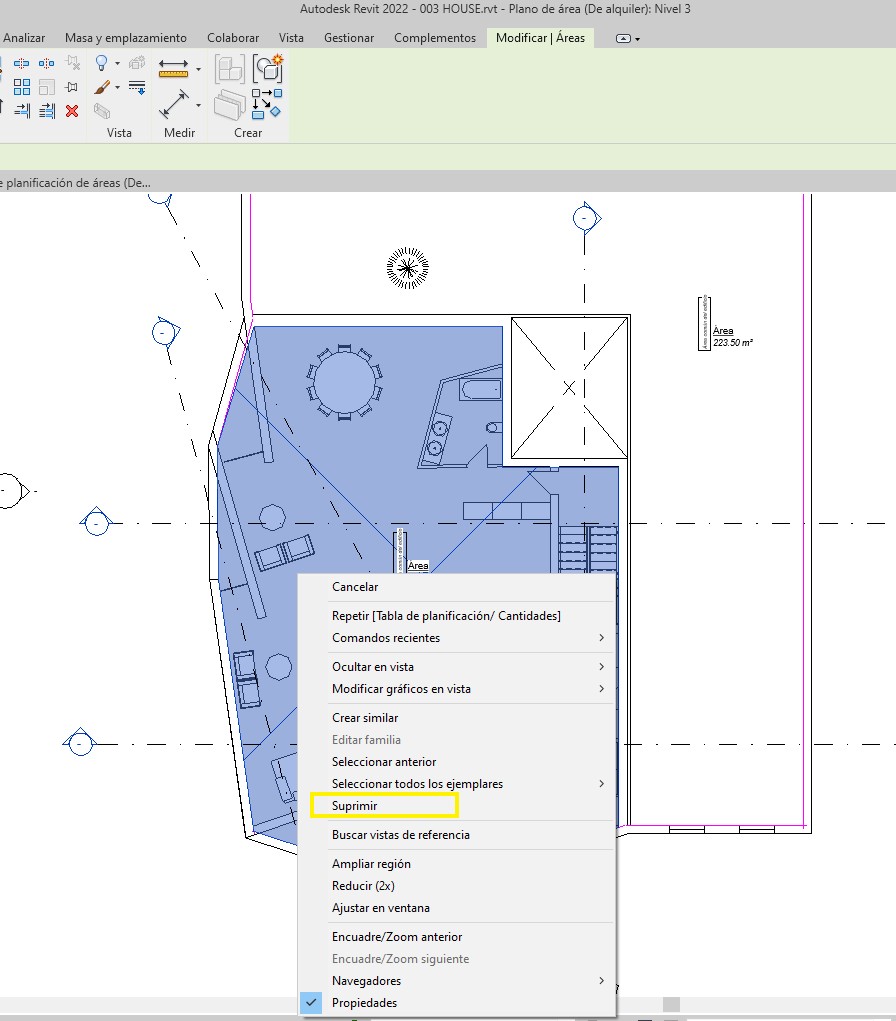Click the red X delete icon

click(x=72, y=111)
